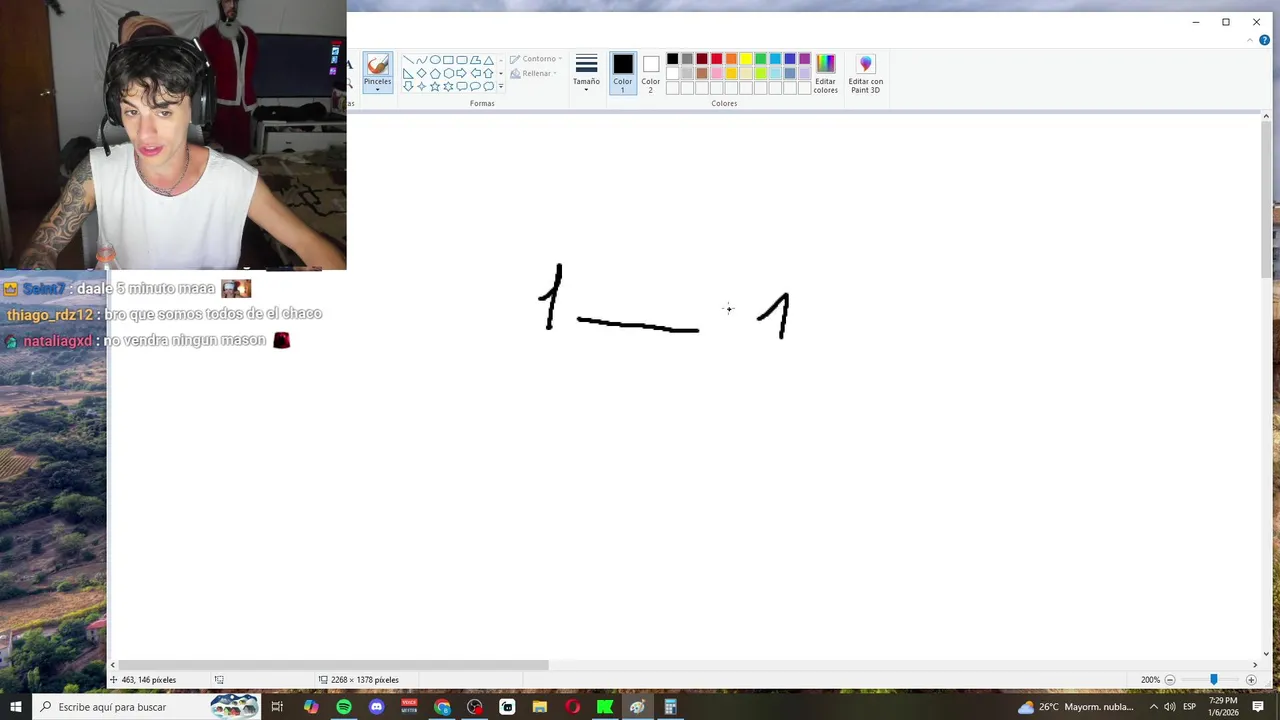Open File Explorer from the taskbar
Image resolution: width=1280 pixels, height=720 pixels.
[540, 707]
